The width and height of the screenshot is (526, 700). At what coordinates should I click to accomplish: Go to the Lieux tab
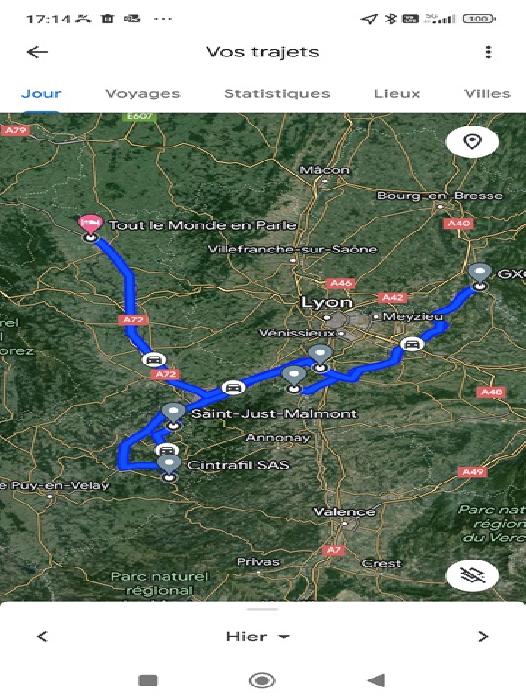[x=397, y=94]
